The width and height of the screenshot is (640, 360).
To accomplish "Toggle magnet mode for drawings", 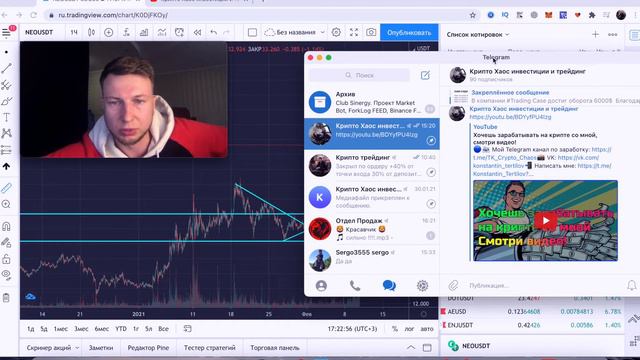I will pos(6,226).
